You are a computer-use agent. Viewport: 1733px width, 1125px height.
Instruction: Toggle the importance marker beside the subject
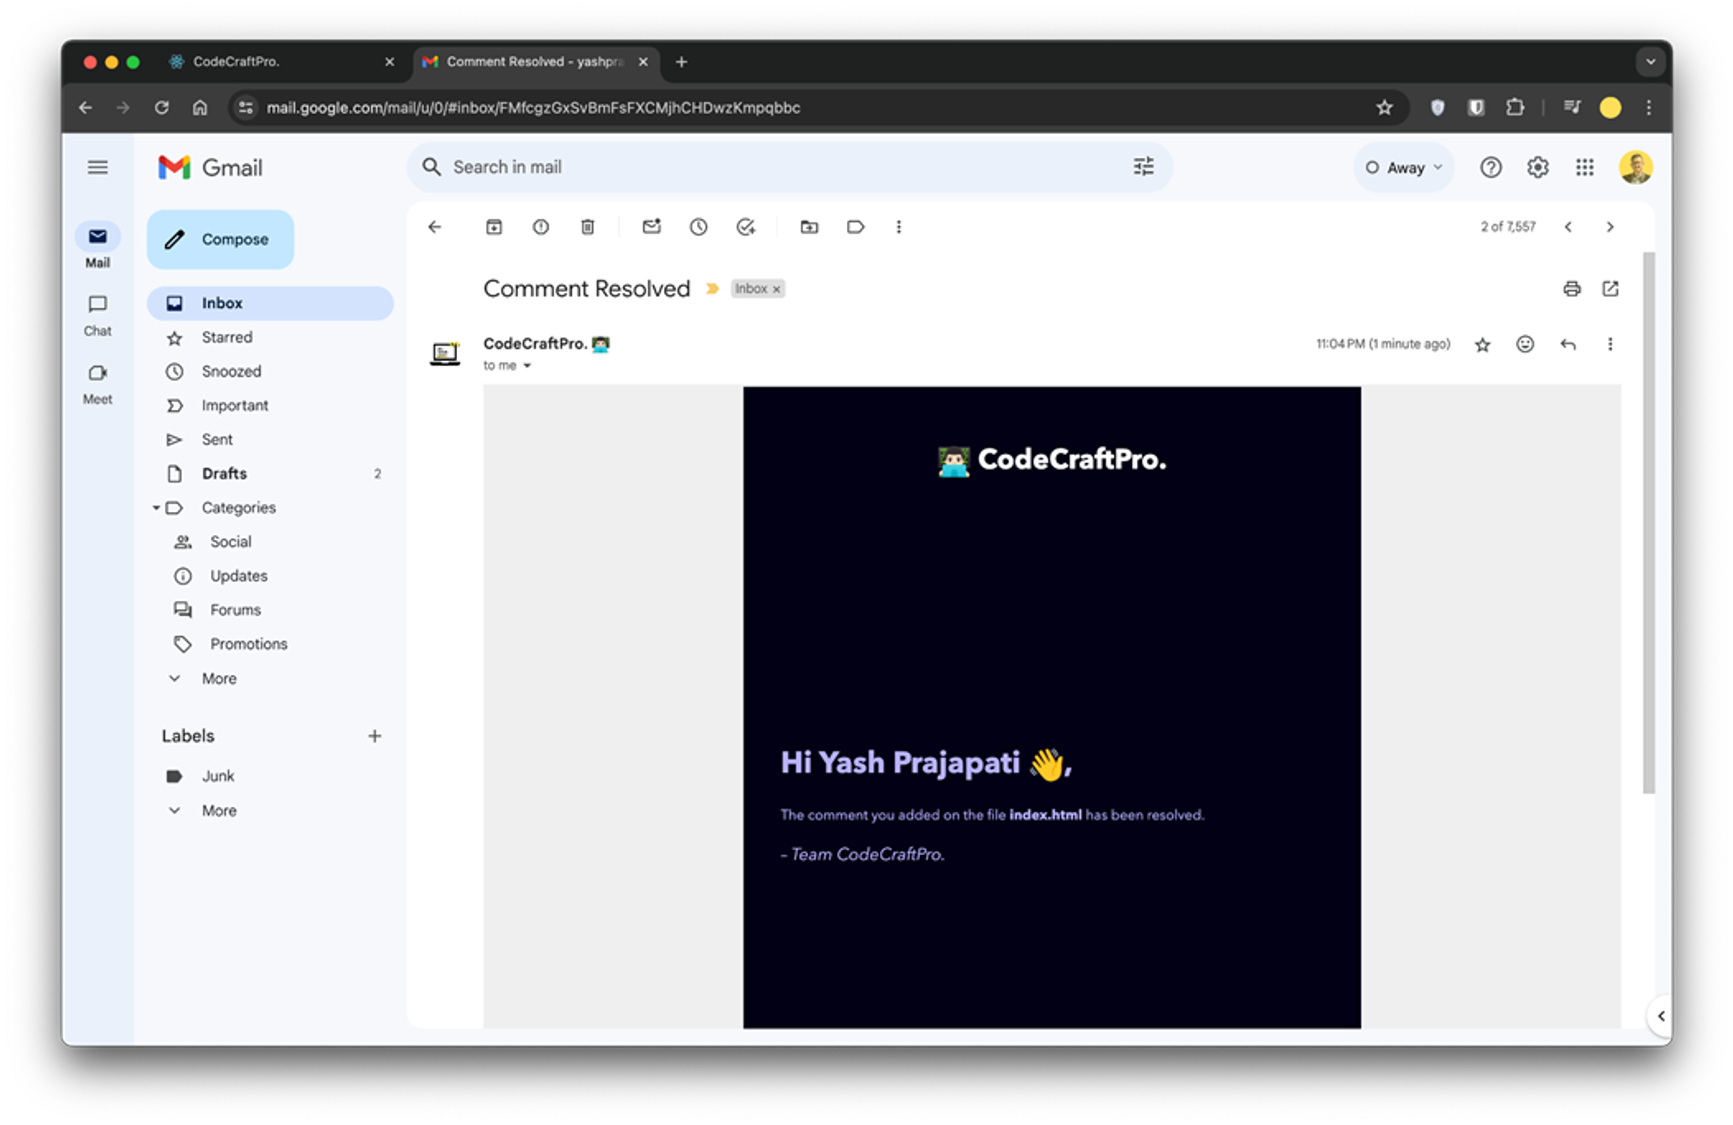pyautogui.click(x=712, y=289)
